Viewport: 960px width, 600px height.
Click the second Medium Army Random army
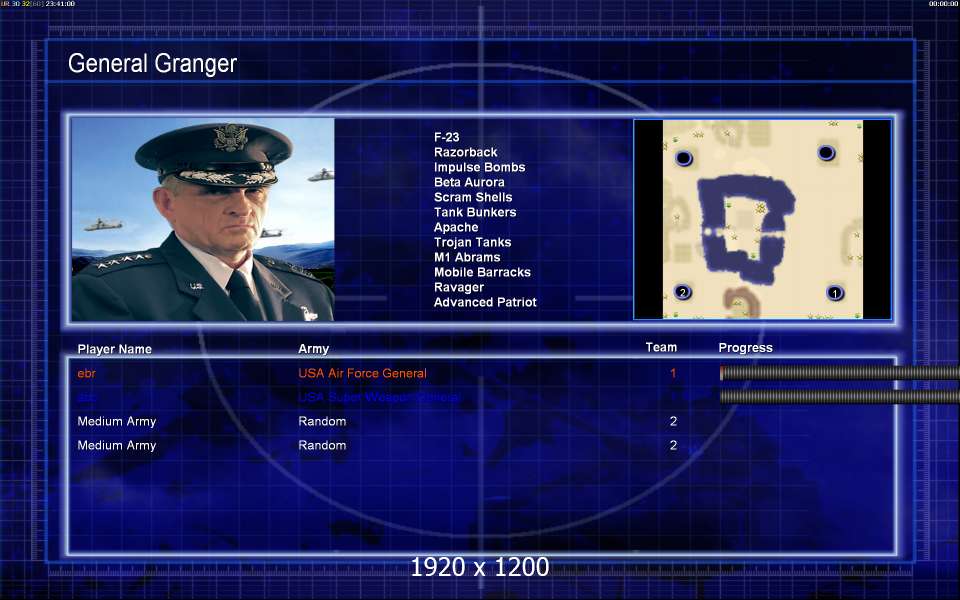(x=322, y=445)
